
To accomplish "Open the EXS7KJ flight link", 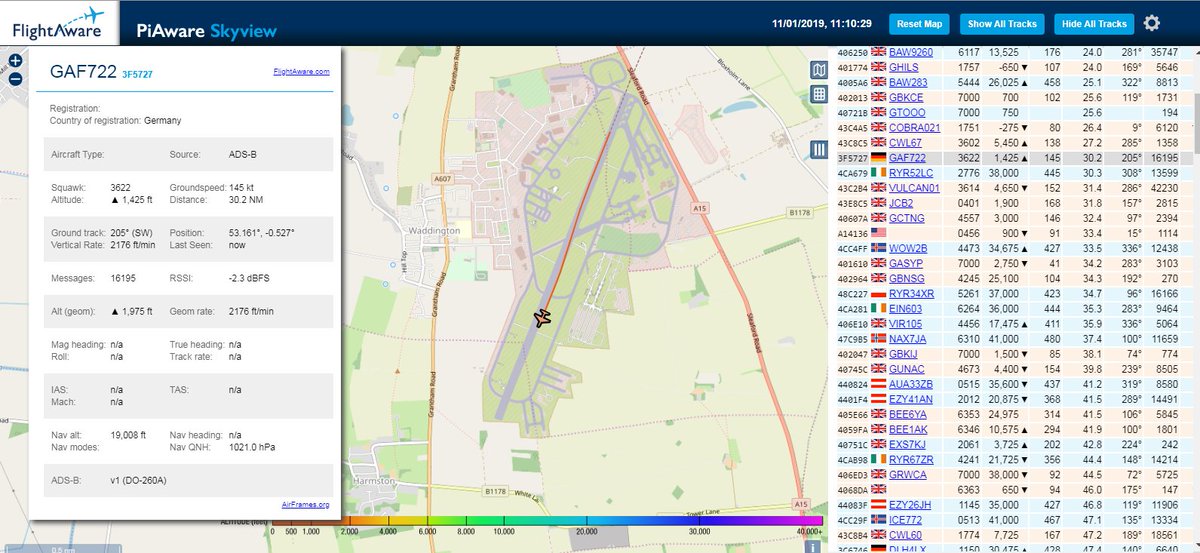I will [908, 445].
